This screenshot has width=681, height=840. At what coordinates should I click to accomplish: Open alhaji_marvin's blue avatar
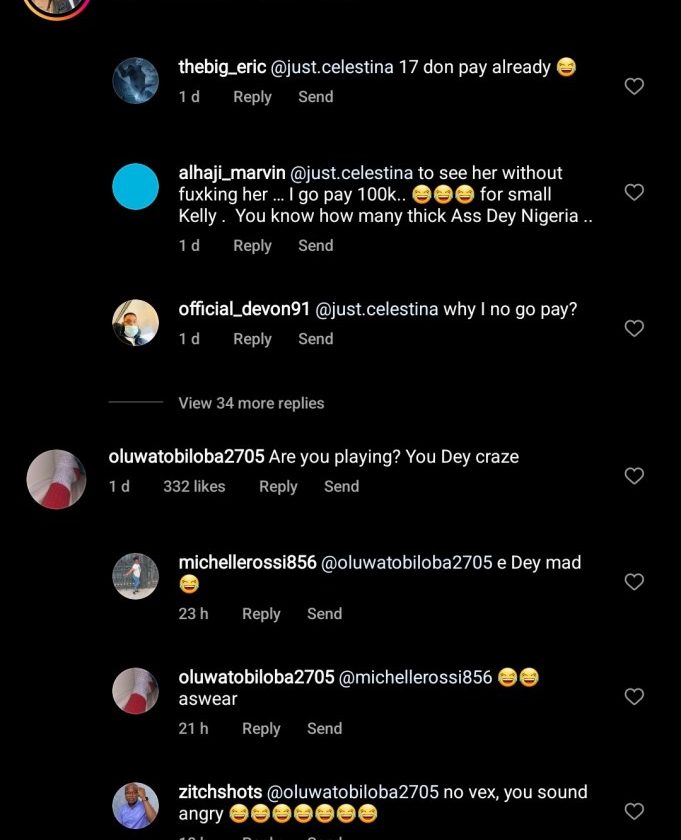tap(135, 186)
